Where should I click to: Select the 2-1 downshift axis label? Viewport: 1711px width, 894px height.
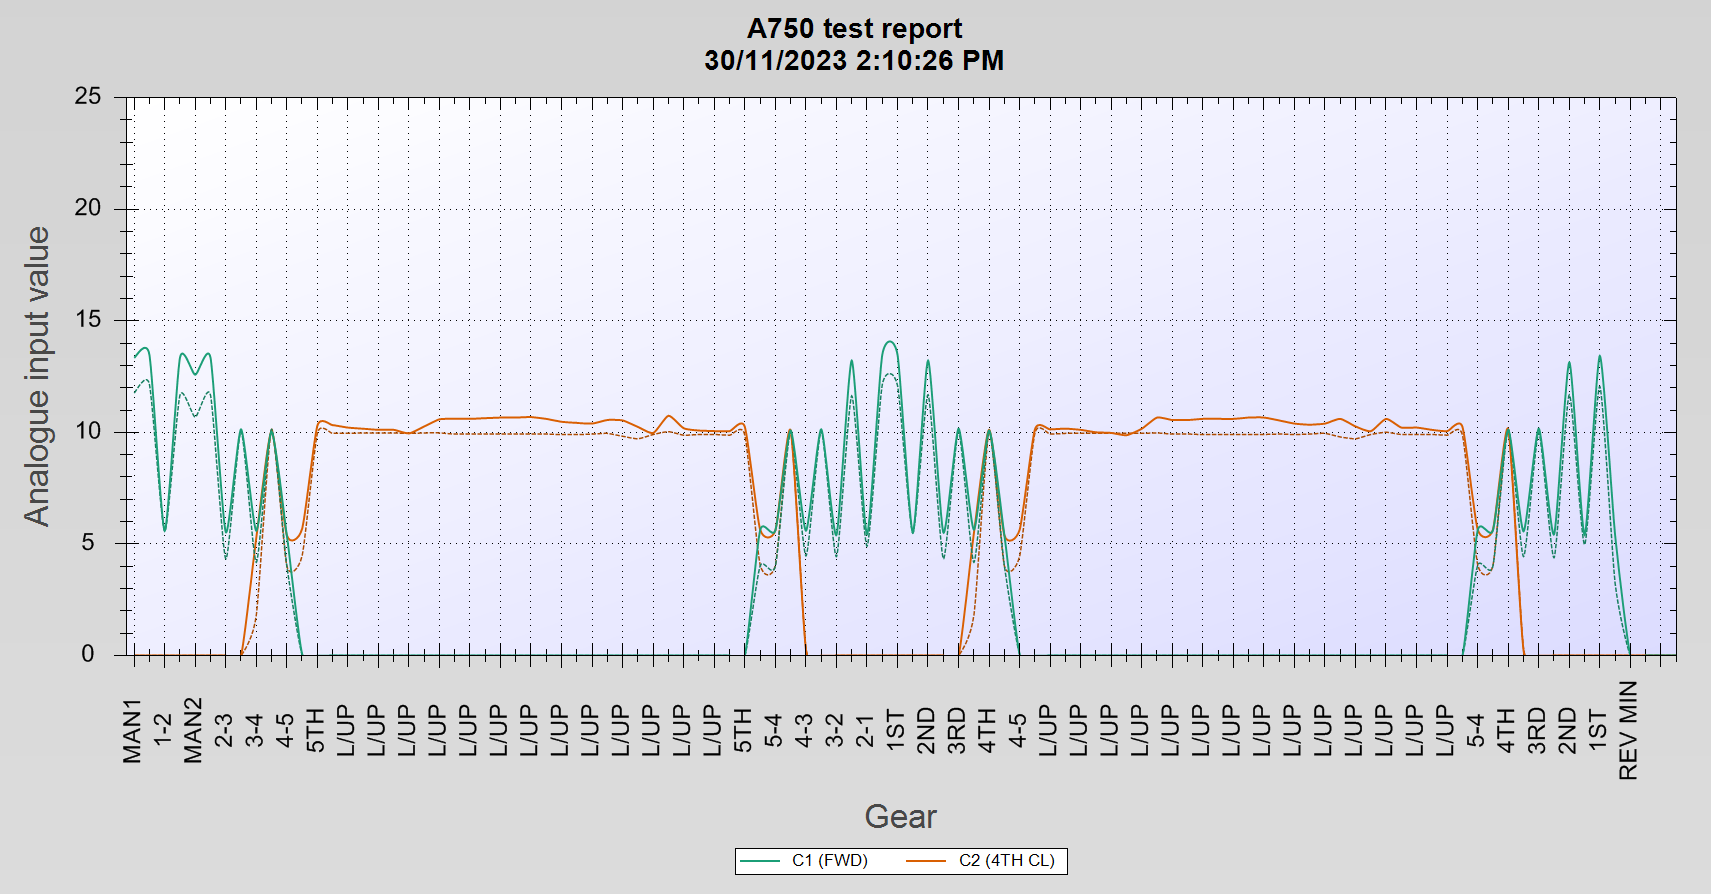[x=865, y=731]
